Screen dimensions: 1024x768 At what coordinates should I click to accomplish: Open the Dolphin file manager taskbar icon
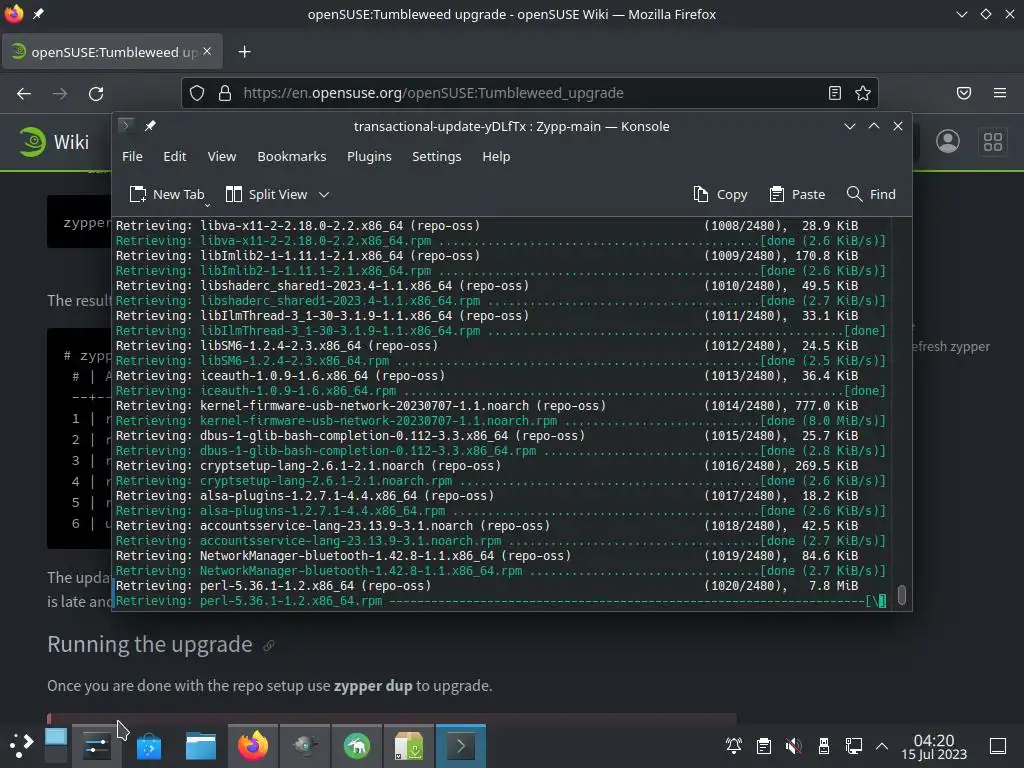coord(200,746)
